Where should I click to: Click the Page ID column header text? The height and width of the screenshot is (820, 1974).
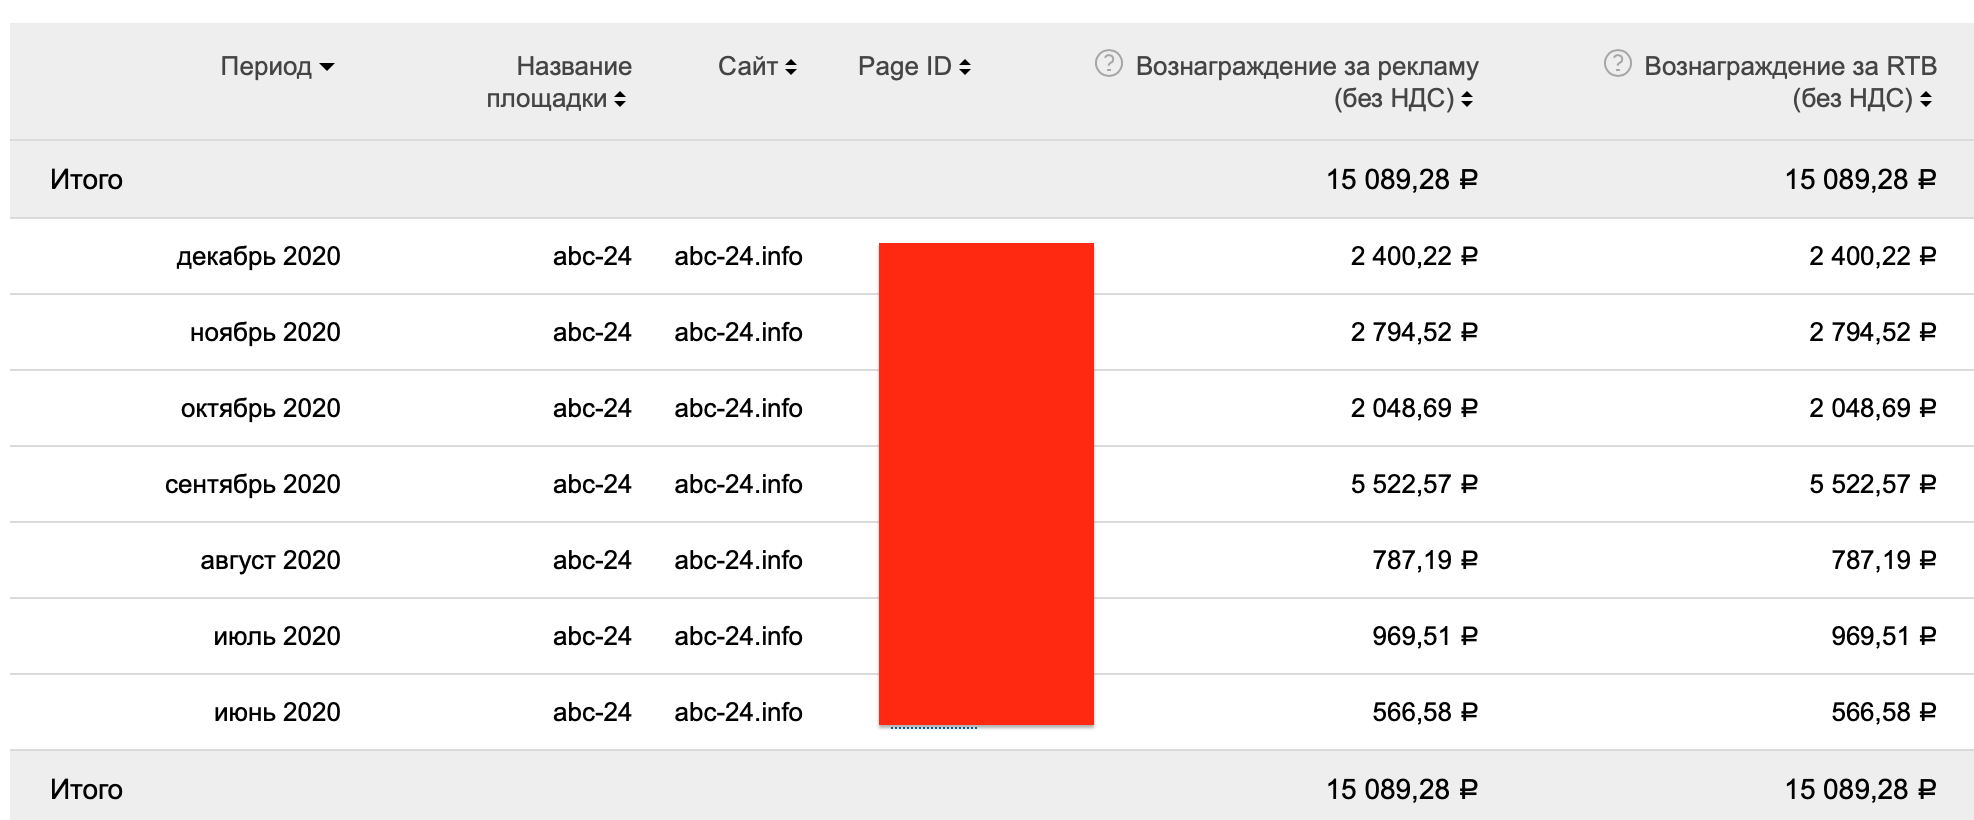904,66
